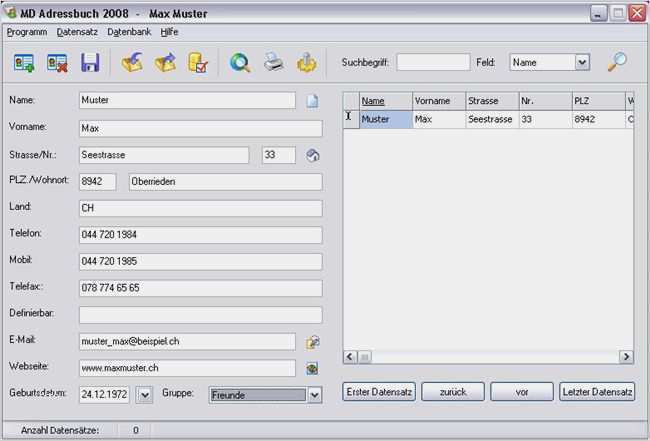650x441 pixels.
Task: Click the add new record icon
Action: (x=25, y=63)
